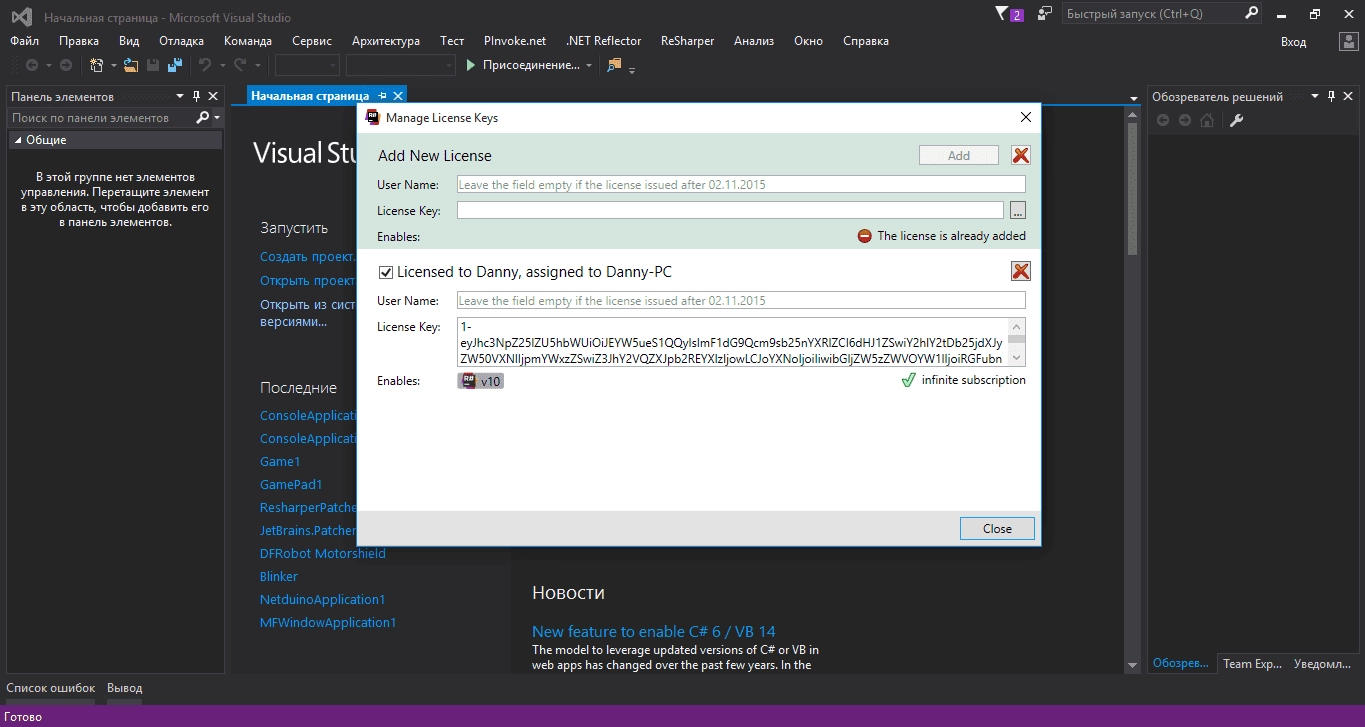This screenshot has height=727, width=1365.
Task: Delete the Danny license with red X
Action: click(1020, 271)
